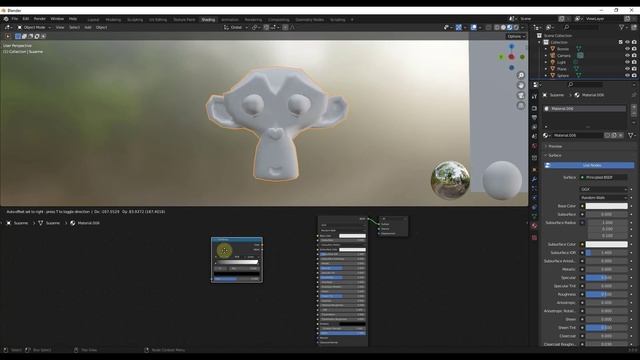640x360 pixels.
Task: Select the ColorRamp node in node editor
Action: [x=237, y=260]
